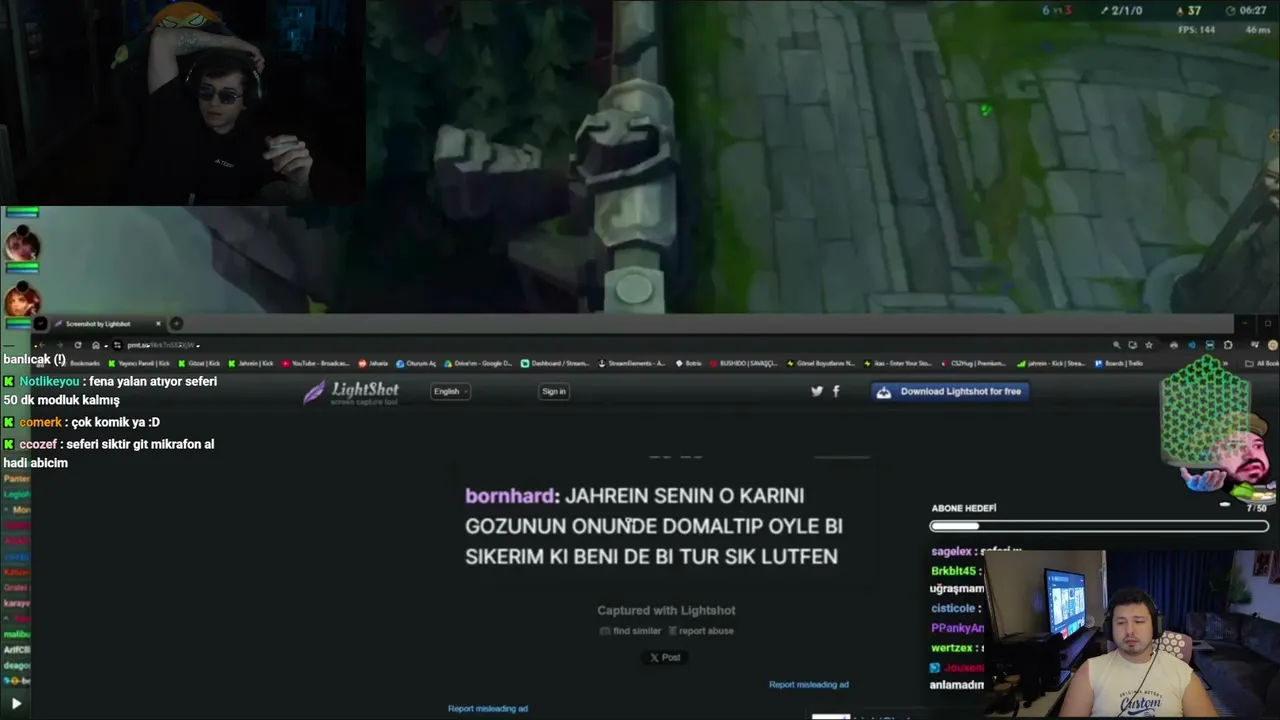Viewport: 1280px width, 720px height.
Task: Go forward using the browser forward arrow
Action: 59,345
